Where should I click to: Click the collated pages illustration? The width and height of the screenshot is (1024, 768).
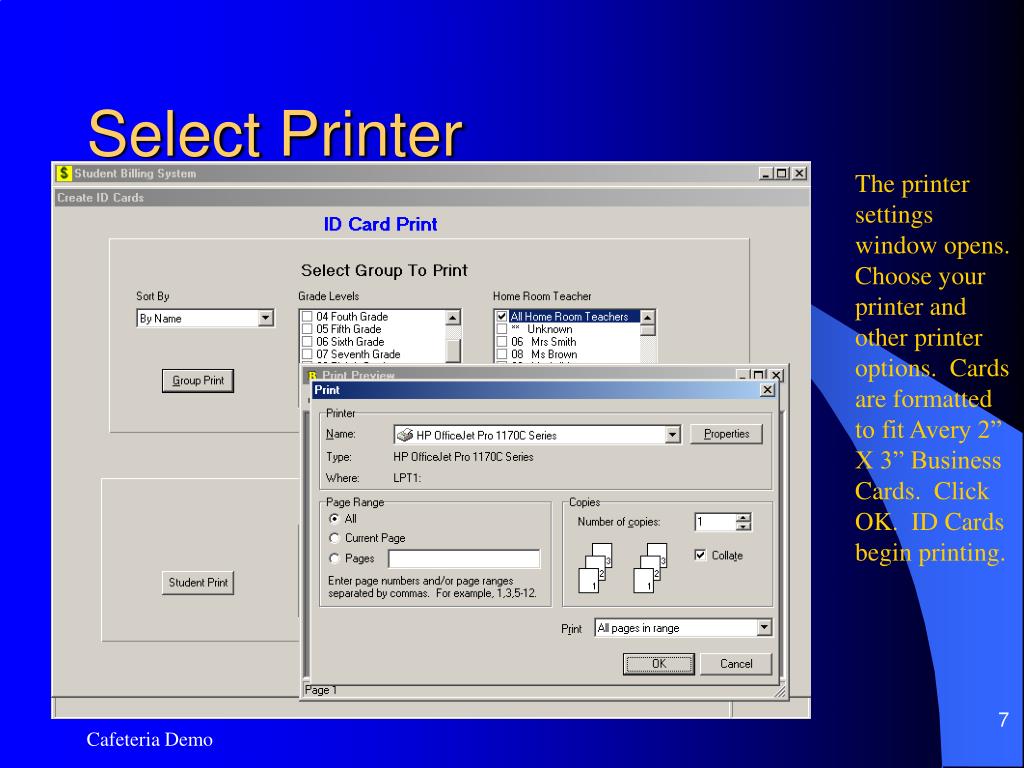click(623, 568)
